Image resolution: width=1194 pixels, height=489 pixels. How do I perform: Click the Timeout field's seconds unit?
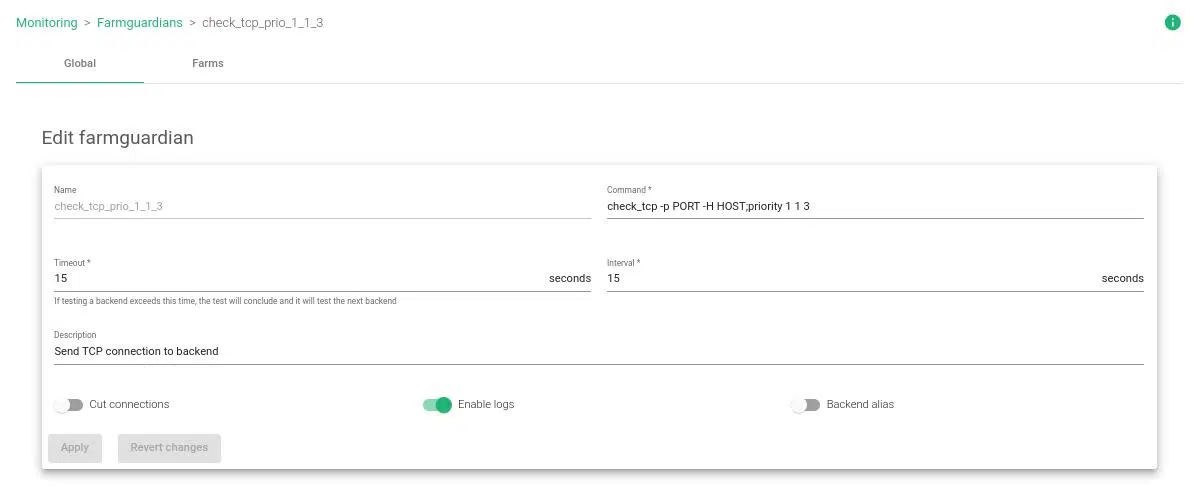click(x=570, y=278)
